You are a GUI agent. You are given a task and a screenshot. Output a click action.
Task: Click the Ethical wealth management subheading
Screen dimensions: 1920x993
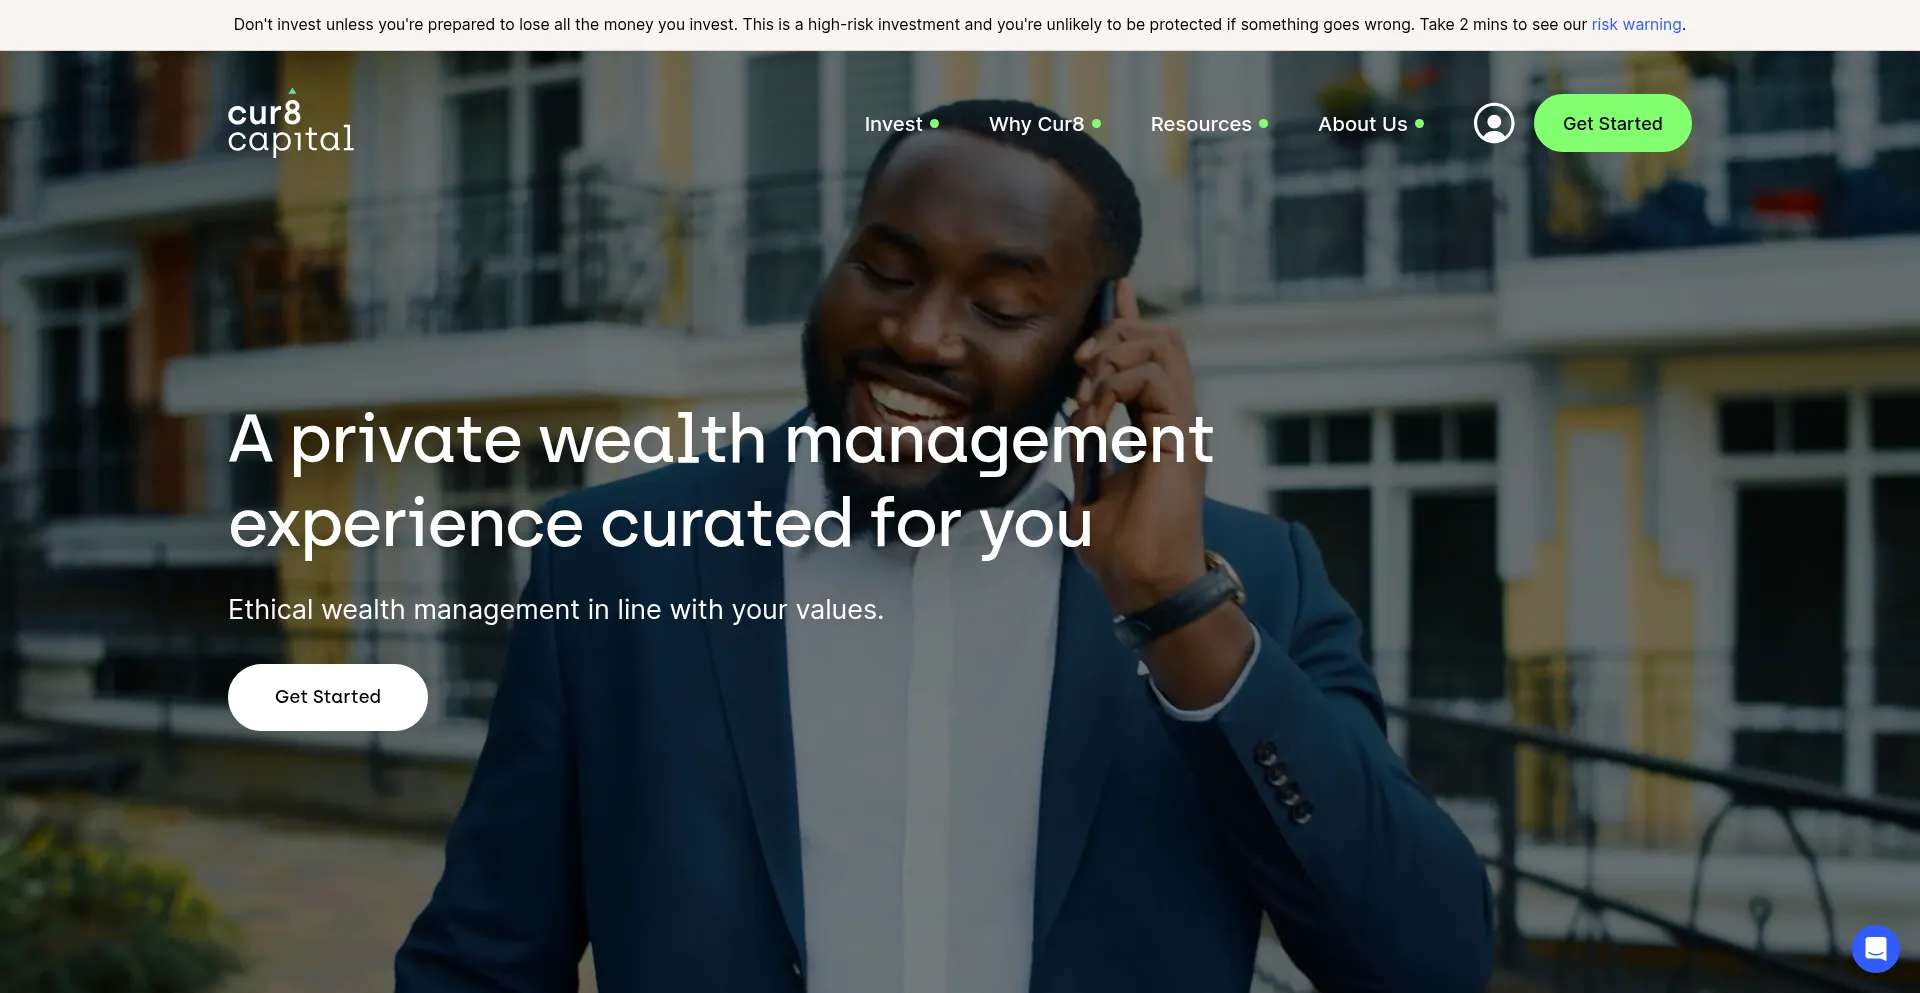556,609
